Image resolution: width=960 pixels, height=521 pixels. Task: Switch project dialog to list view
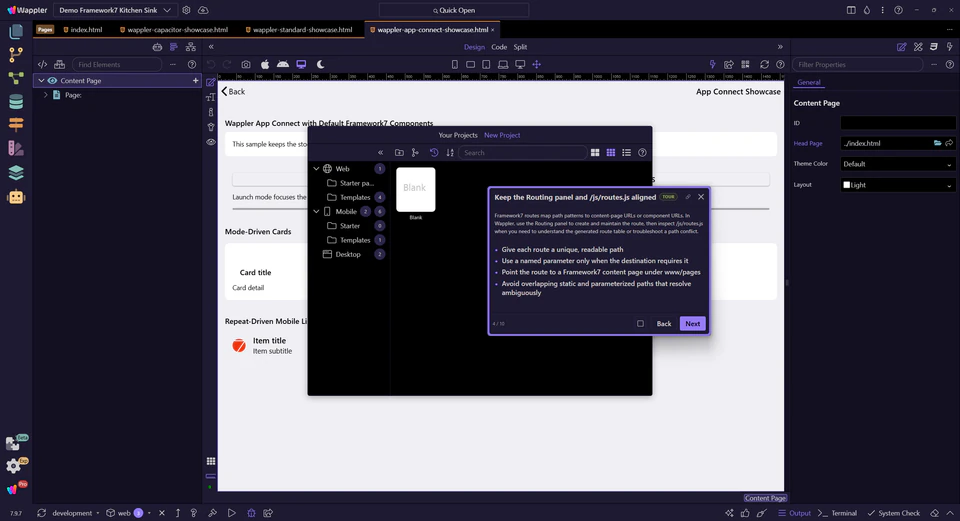point(626,152)
